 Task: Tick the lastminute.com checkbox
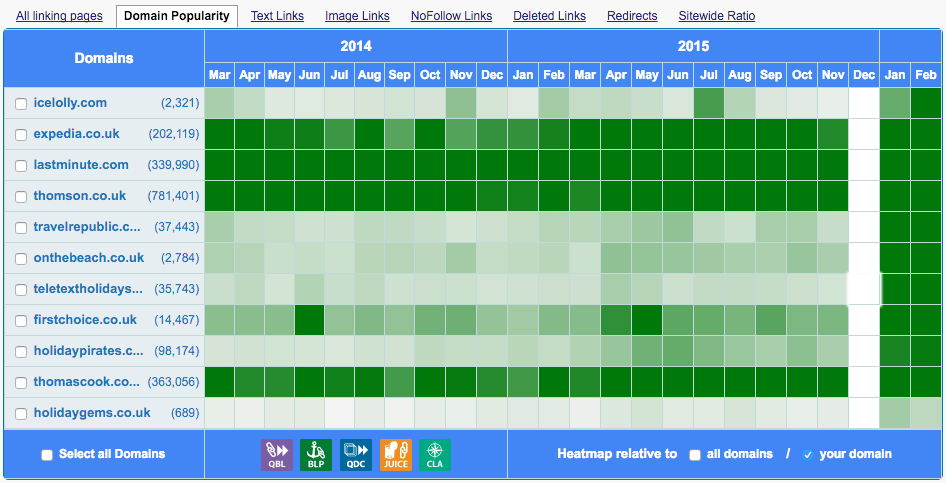click(x=21, y=166)
